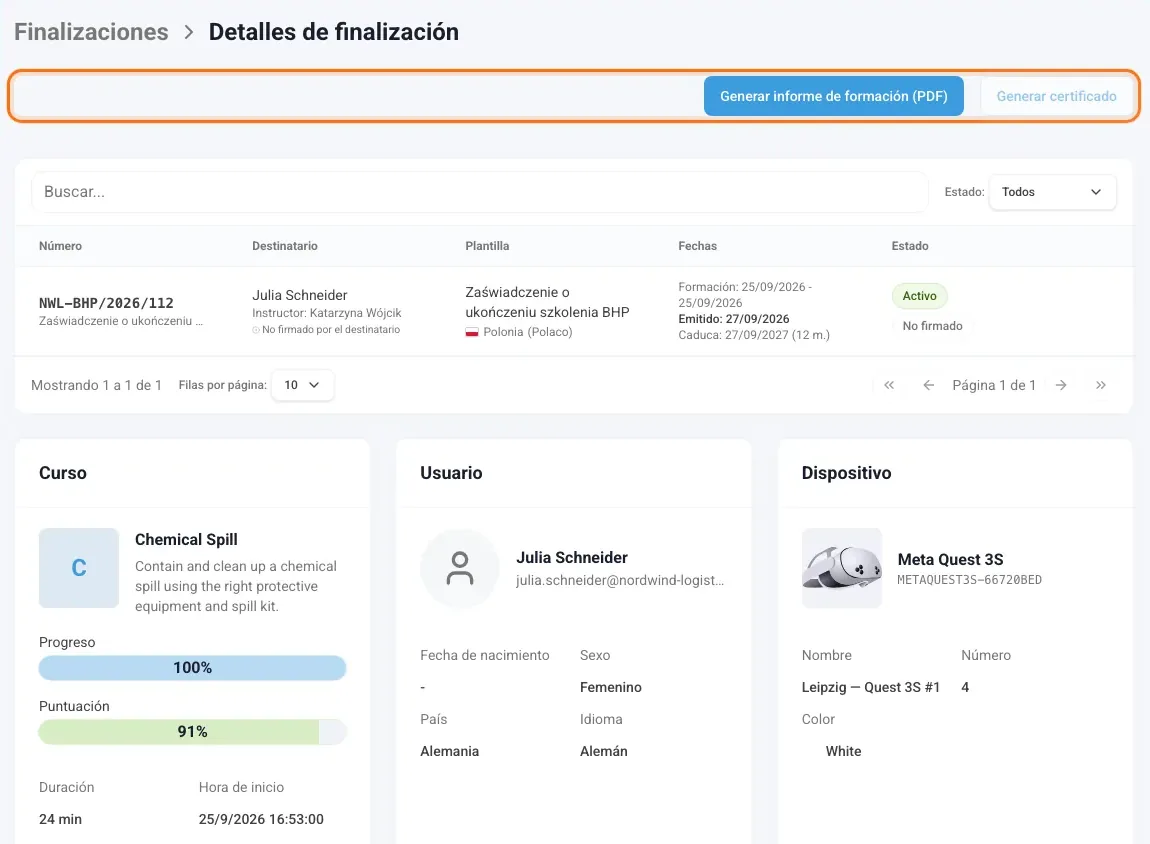Click Mostrando 1 a 1 de 1 text
The width and height of the screenshot is (1150, 844).
[x=96, y=385]
